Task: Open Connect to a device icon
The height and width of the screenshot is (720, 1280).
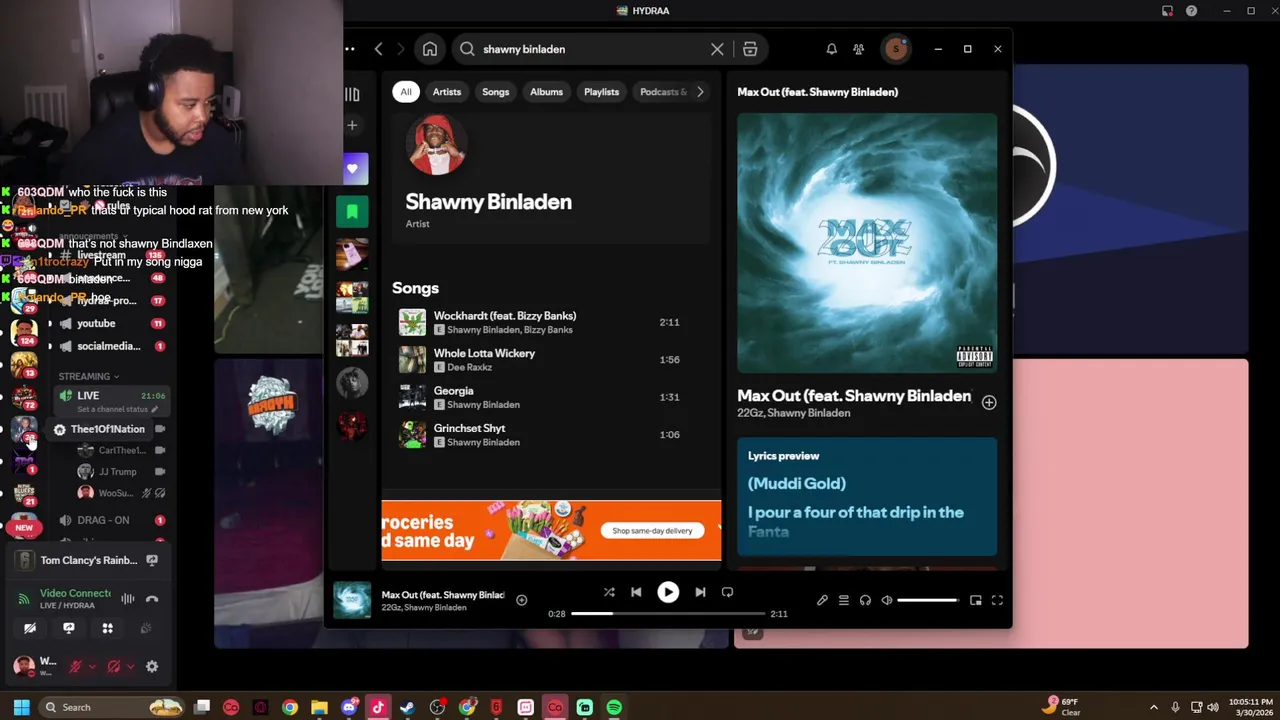Action: tap(865, 600)
